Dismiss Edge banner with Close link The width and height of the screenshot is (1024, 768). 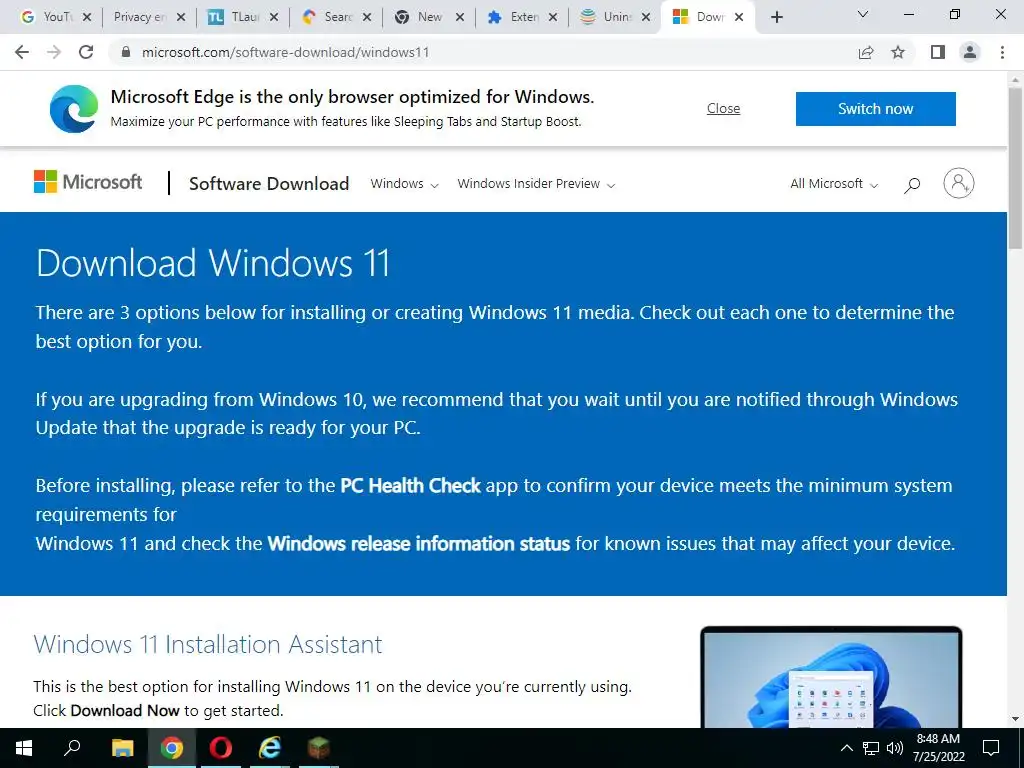pyautogui.click(x=723, y=108)
